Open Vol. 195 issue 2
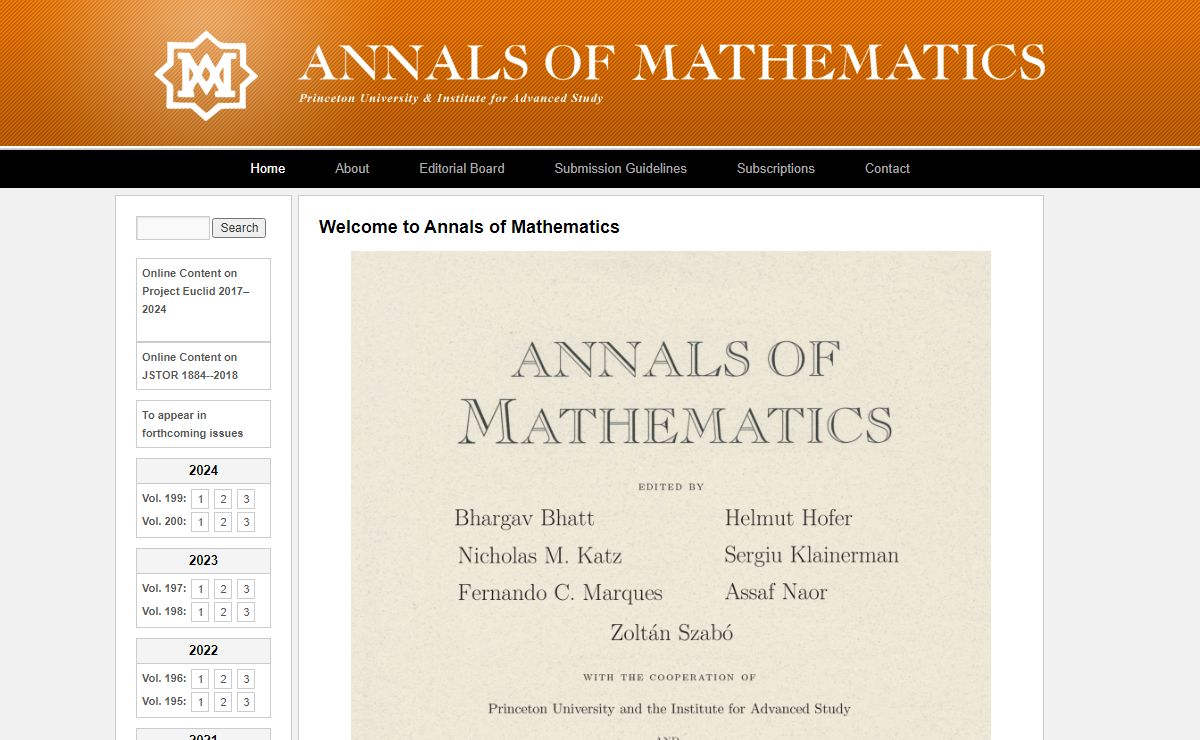Viewport: 1200px width, 740px height. pos(223,702)
